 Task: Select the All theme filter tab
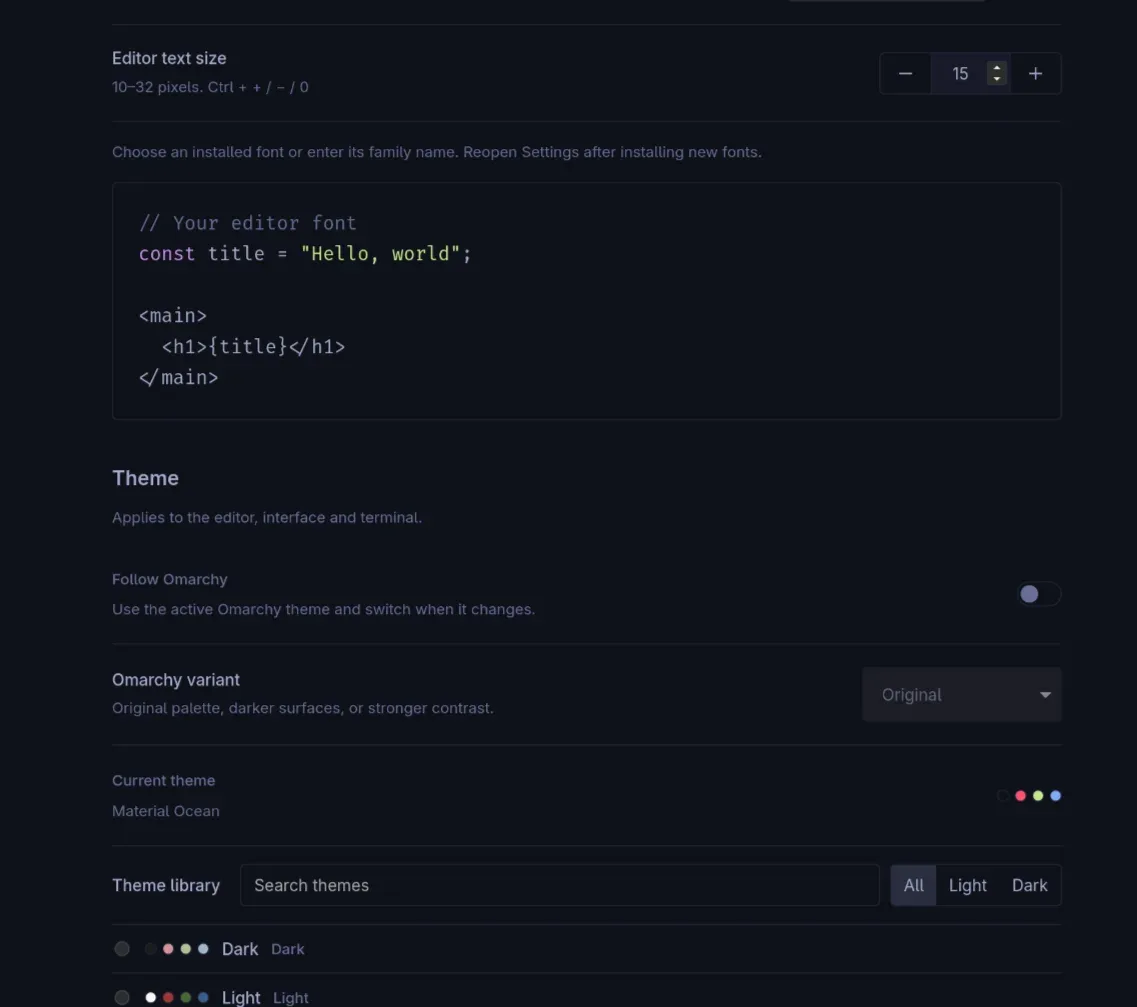(x=913, y=885)
